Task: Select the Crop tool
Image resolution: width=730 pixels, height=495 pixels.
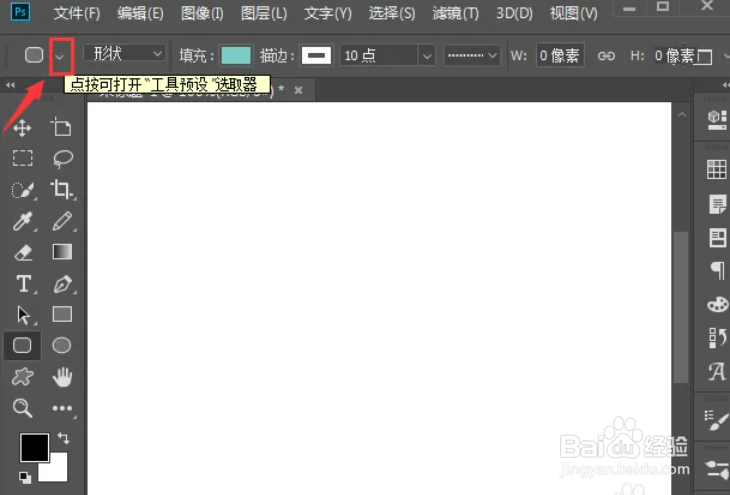Action: point(61,190)
